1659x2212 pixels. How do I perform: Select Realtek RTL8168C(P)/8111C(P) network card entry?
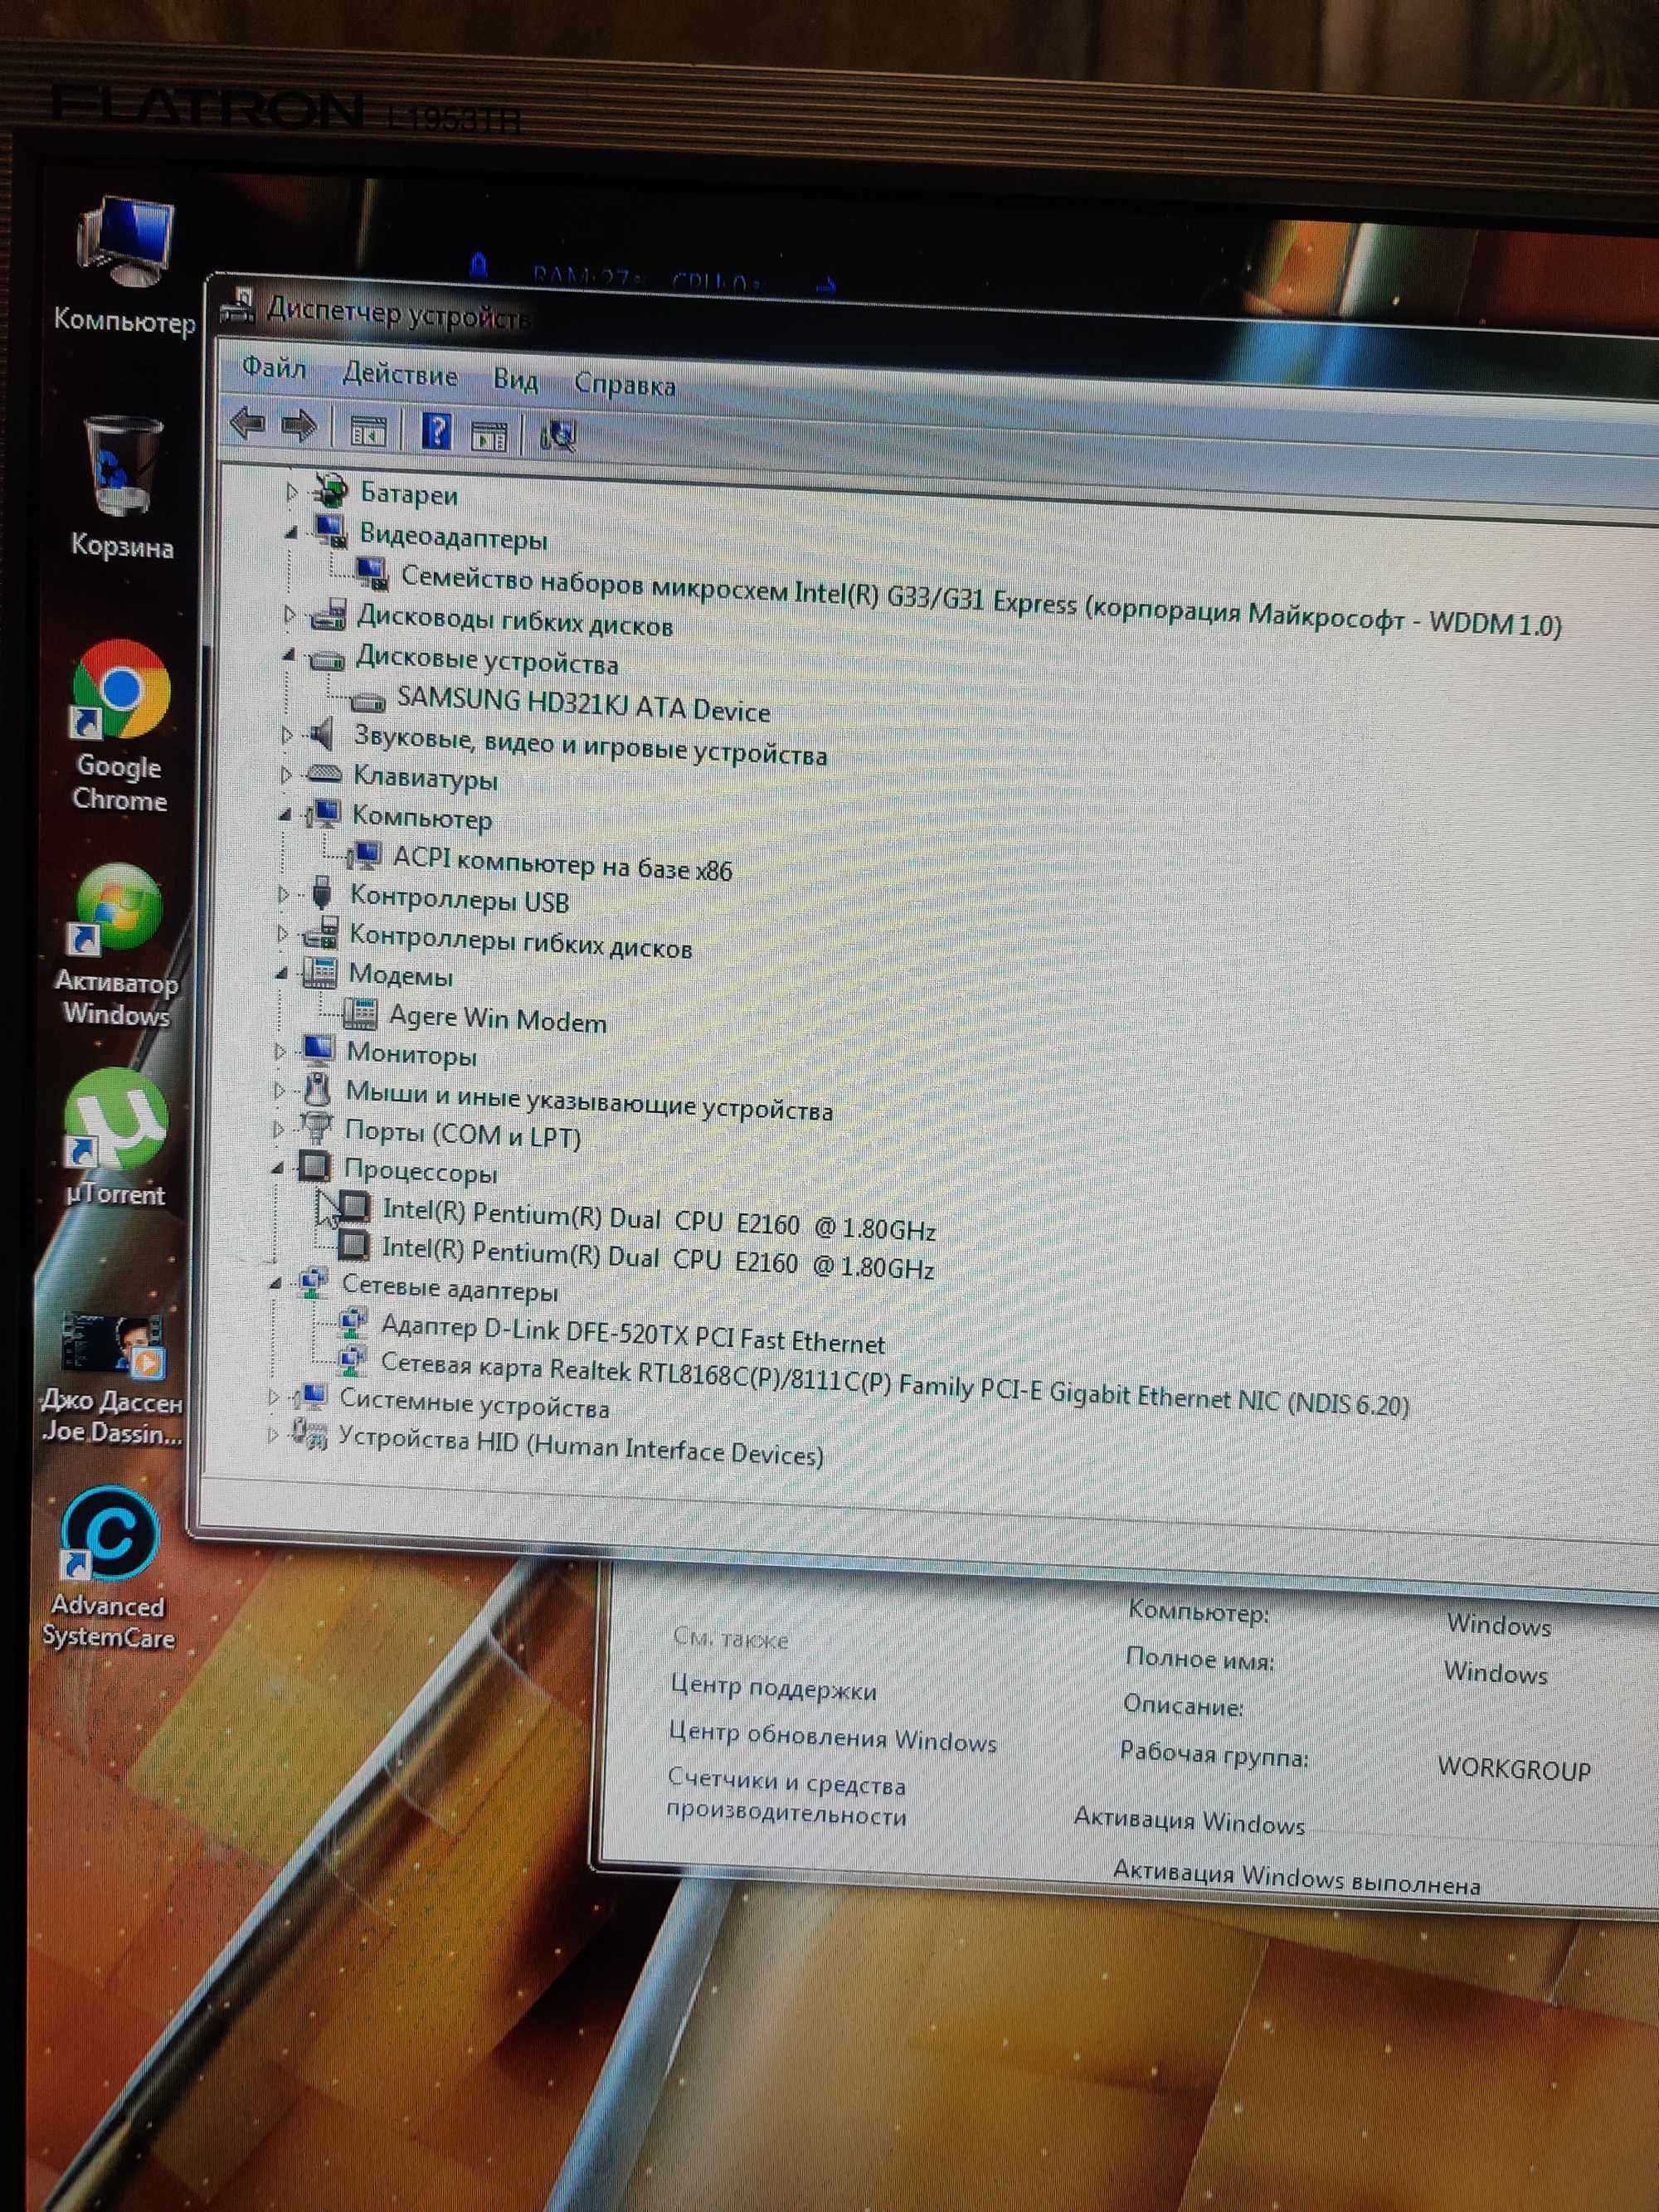[x=894, y=1384]
